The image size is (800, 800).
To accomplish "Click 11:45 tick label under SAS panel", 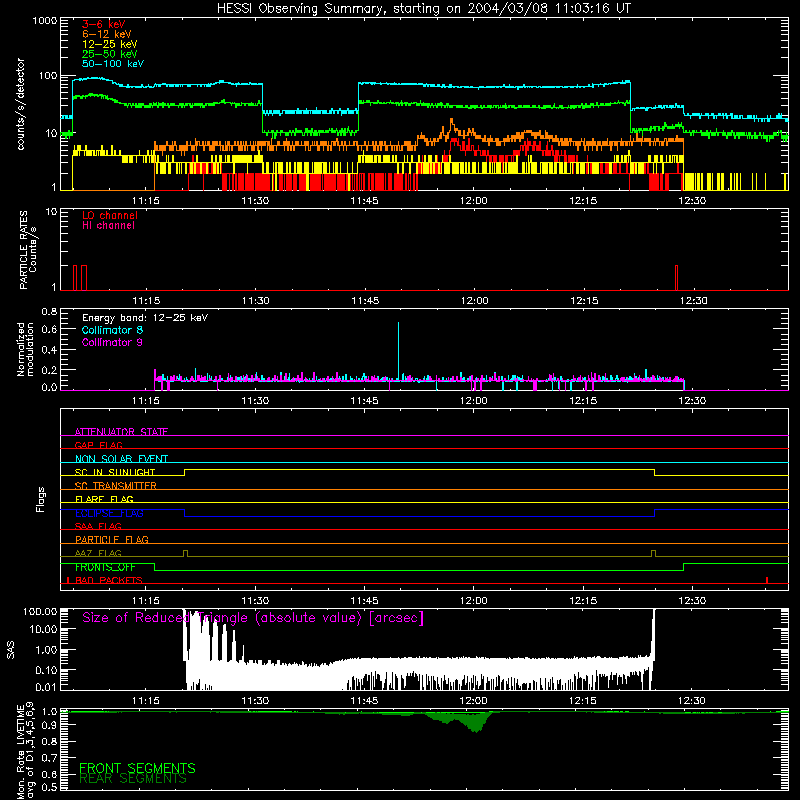I will (364, 701).
